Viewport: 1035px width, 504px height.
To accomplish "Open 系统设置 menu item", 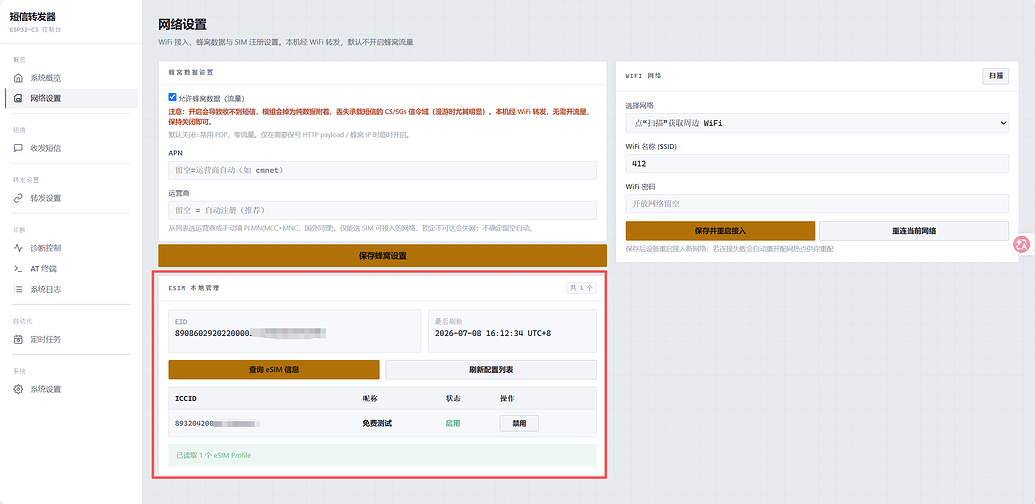I will 71,389.
